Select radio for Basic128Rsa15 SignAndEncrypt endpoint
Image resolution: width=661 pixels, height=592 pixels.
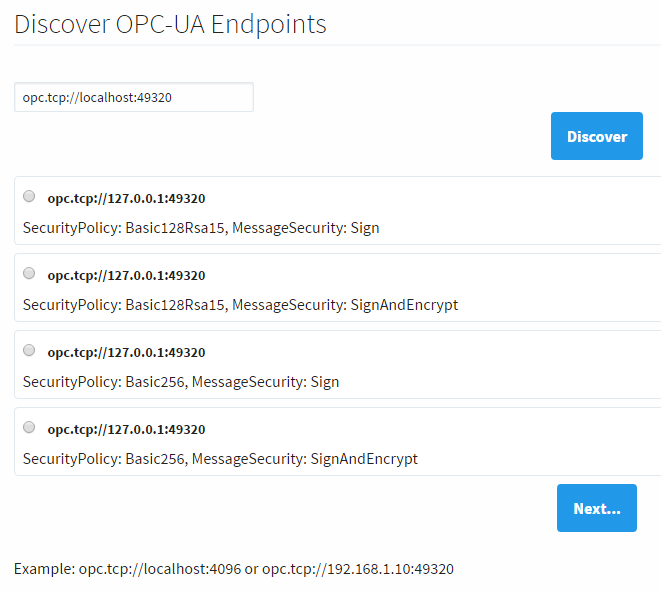point(29,273)
